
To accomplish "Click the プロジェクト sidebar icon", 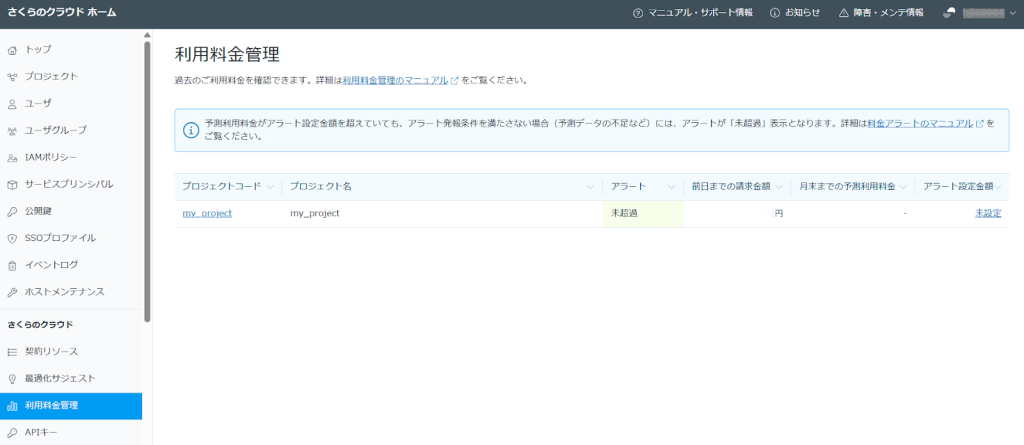I will tap(12, 76).
